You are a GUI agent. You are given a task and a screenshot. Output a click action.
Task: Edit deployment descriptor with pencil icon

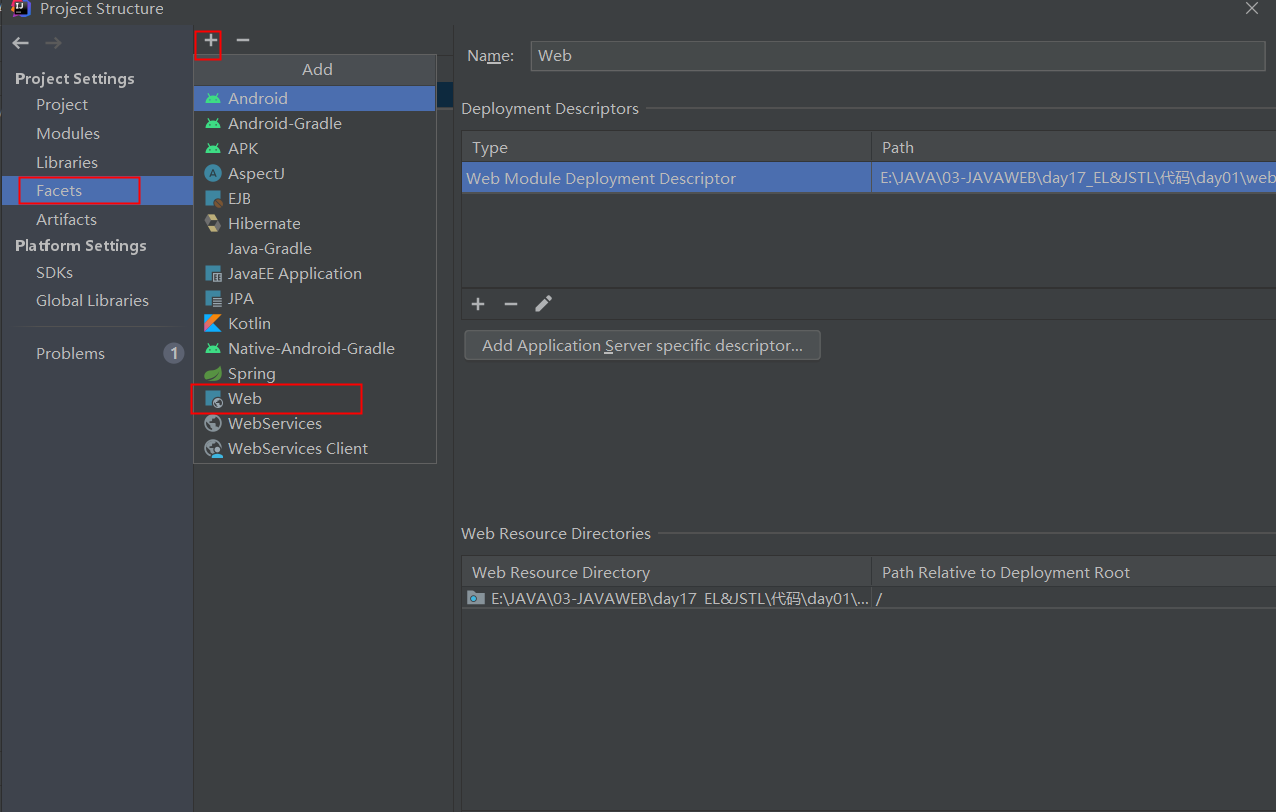(x=543, y=304)
